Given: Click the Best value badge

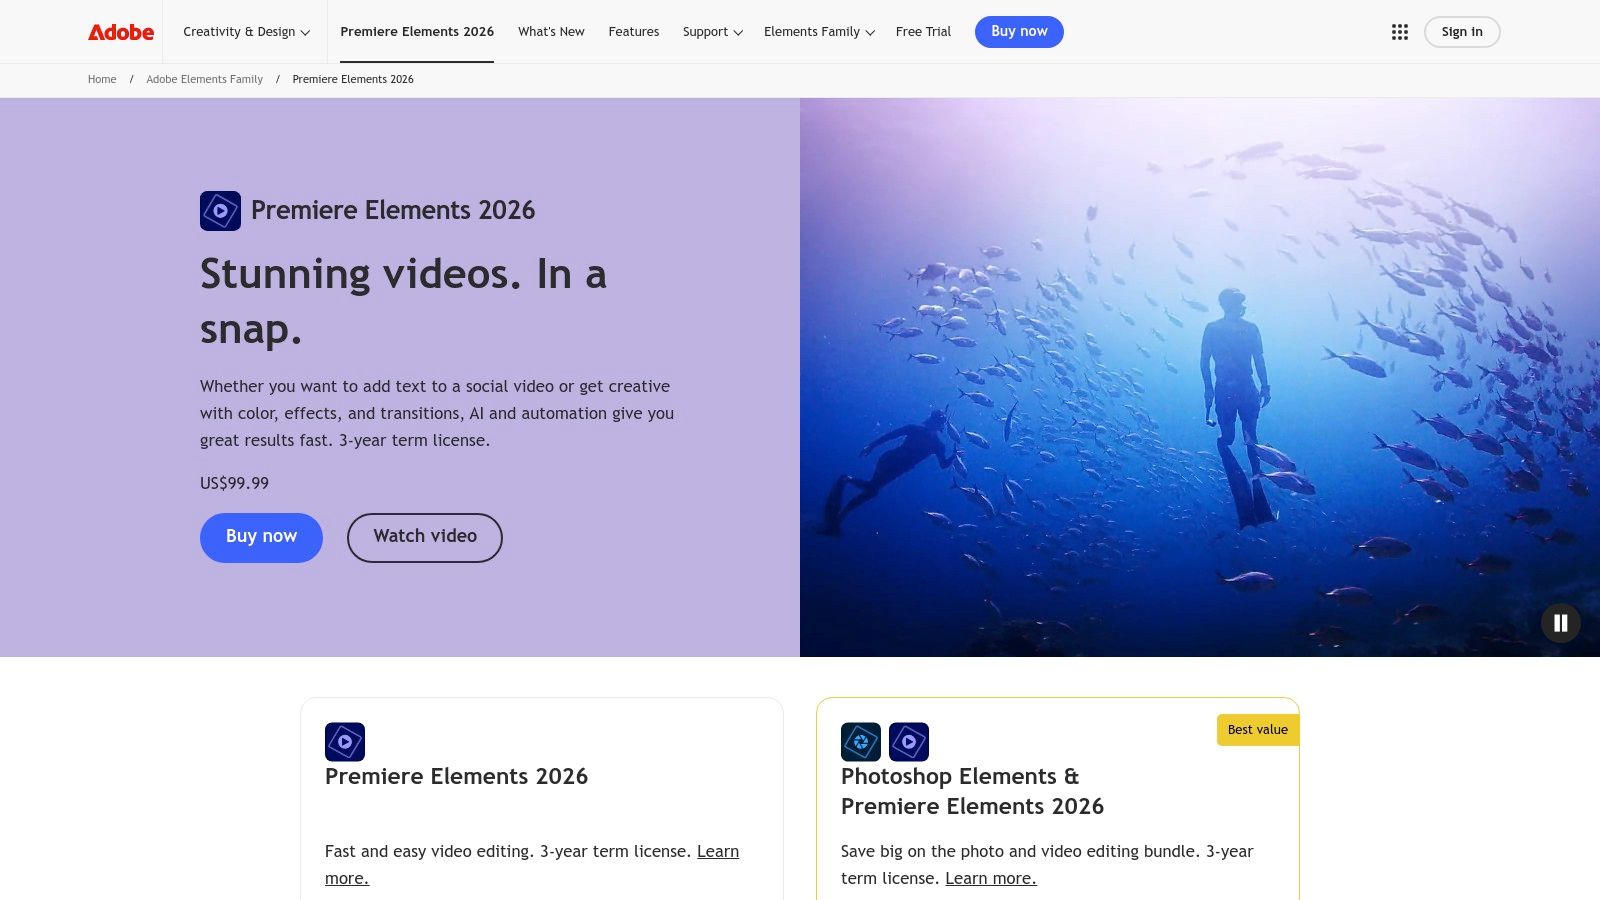Looking at the screenshot, I should pyautogui.click(x=1257, y=729).
